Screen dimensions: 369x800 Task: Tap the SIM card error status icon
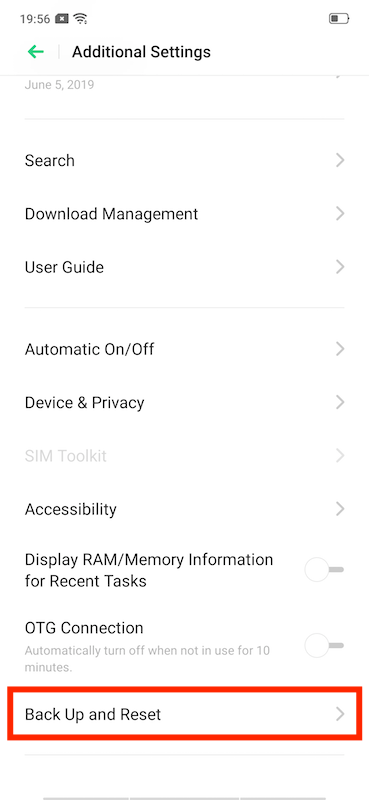pyautogui.click(x=62, y=19)
